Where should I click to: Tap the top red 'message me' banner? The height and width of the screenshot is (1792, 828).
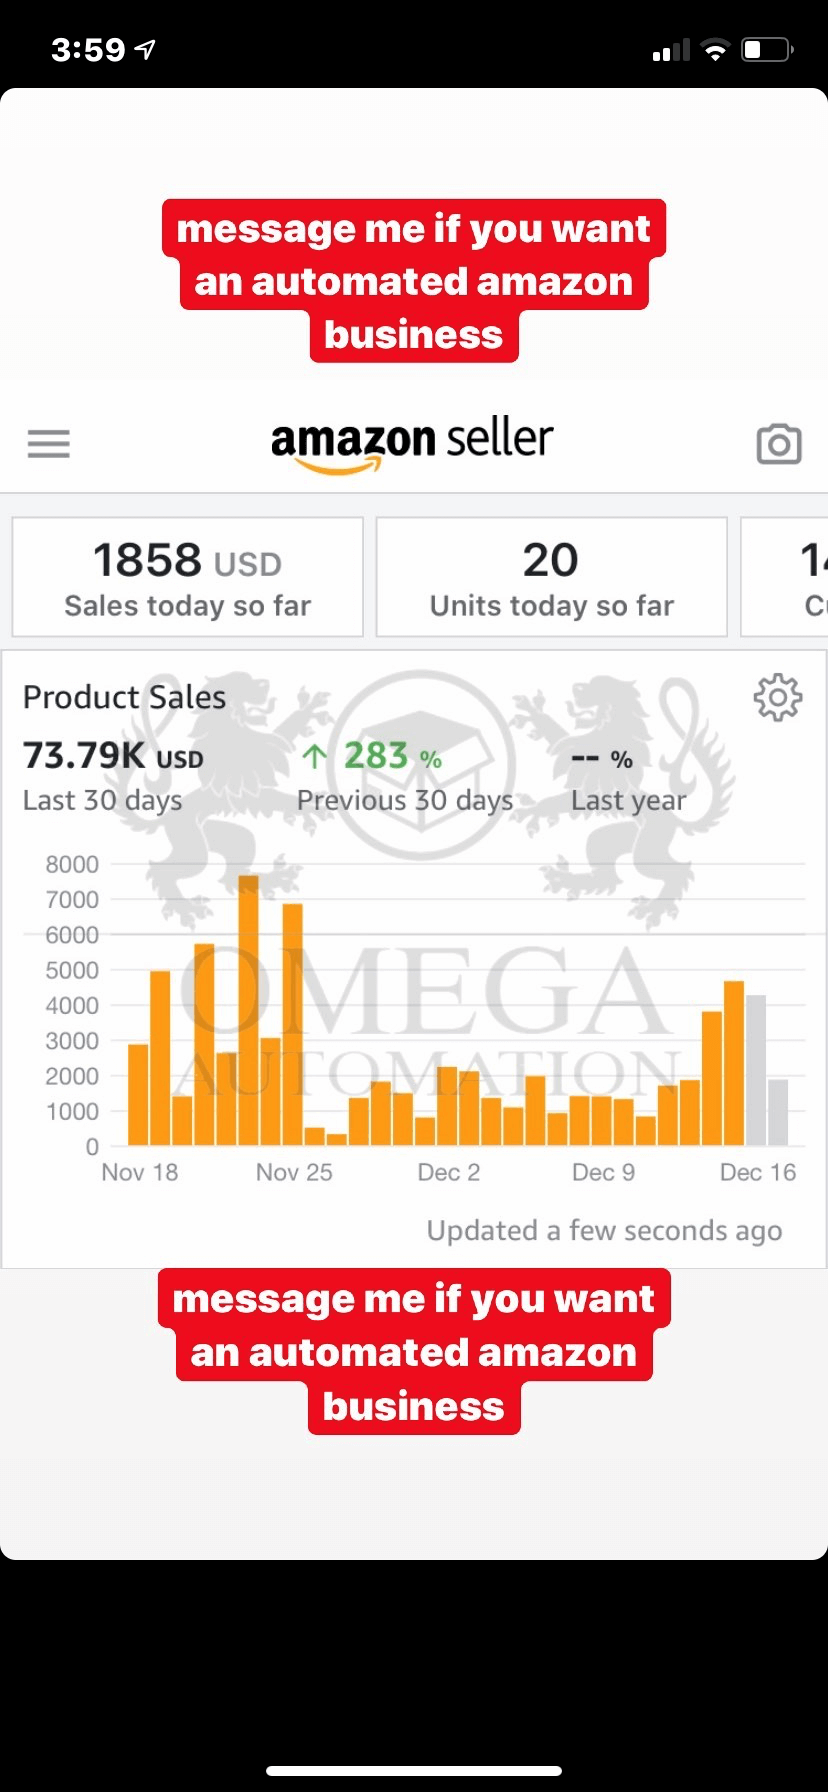414,281
